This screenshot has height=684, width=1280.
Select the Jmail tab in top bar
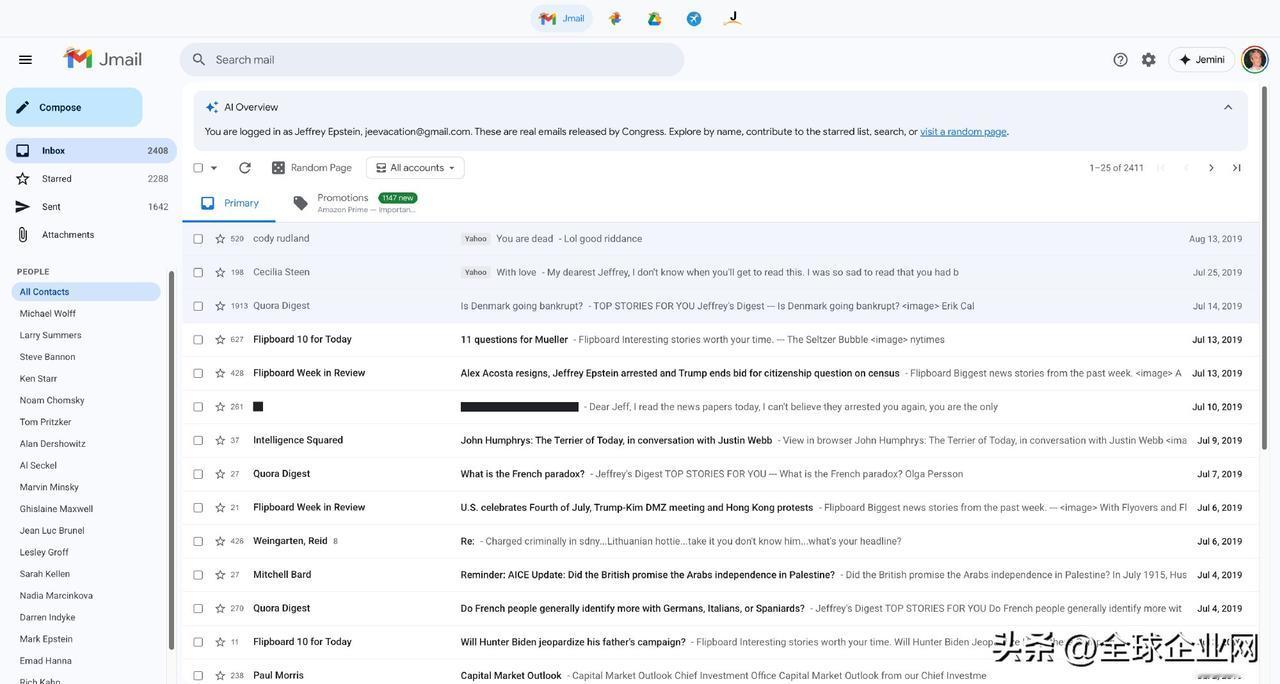[x=562, y=18]
